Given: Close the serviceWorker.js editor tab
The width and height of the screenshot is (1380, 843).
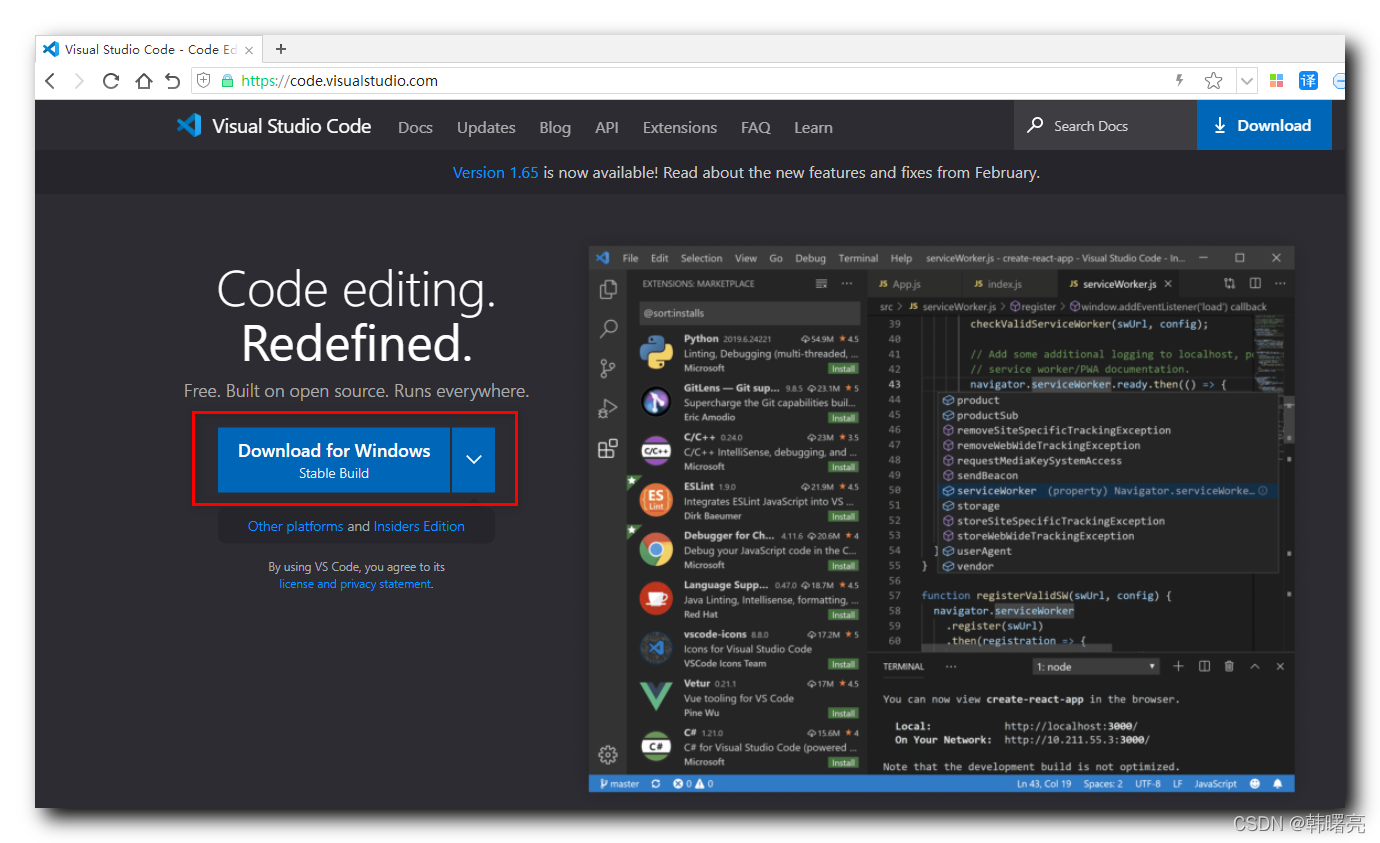Looking at the screenshot, I should [x=1168, y=284].
